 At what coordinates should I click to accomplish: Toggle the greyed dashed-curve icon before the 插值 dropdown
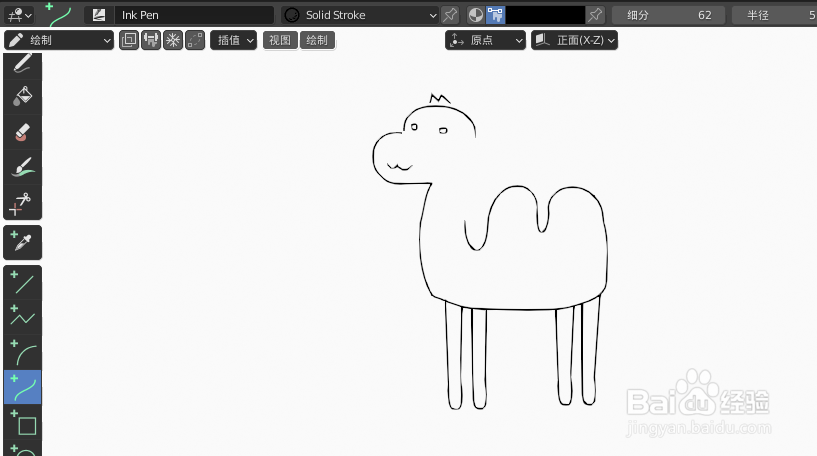coord(195,40)
